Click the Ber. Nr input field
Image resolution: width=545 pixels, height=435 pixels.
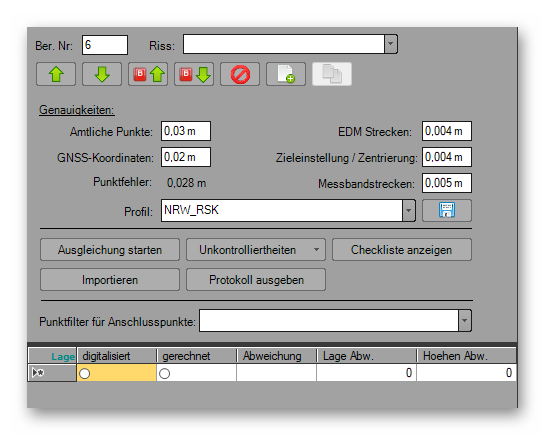pos(105,45)
